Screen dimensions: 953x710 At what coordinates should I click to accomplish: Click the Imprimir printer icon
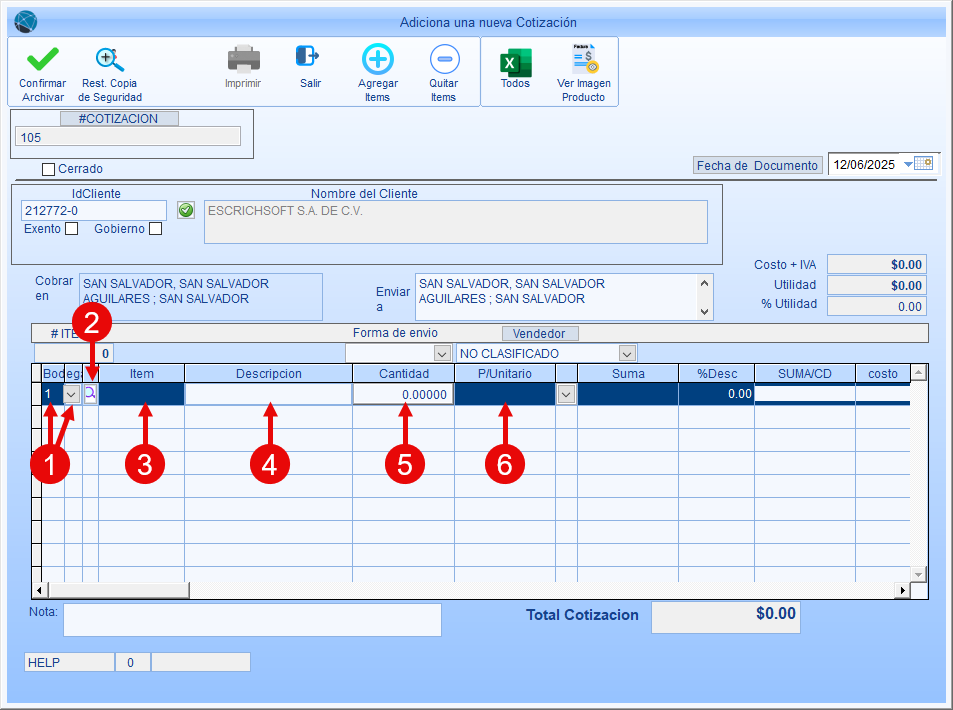point(243,59)
